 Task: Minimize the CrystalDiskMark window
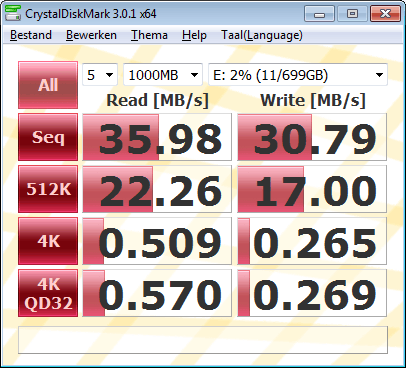(x=319, y=14)
